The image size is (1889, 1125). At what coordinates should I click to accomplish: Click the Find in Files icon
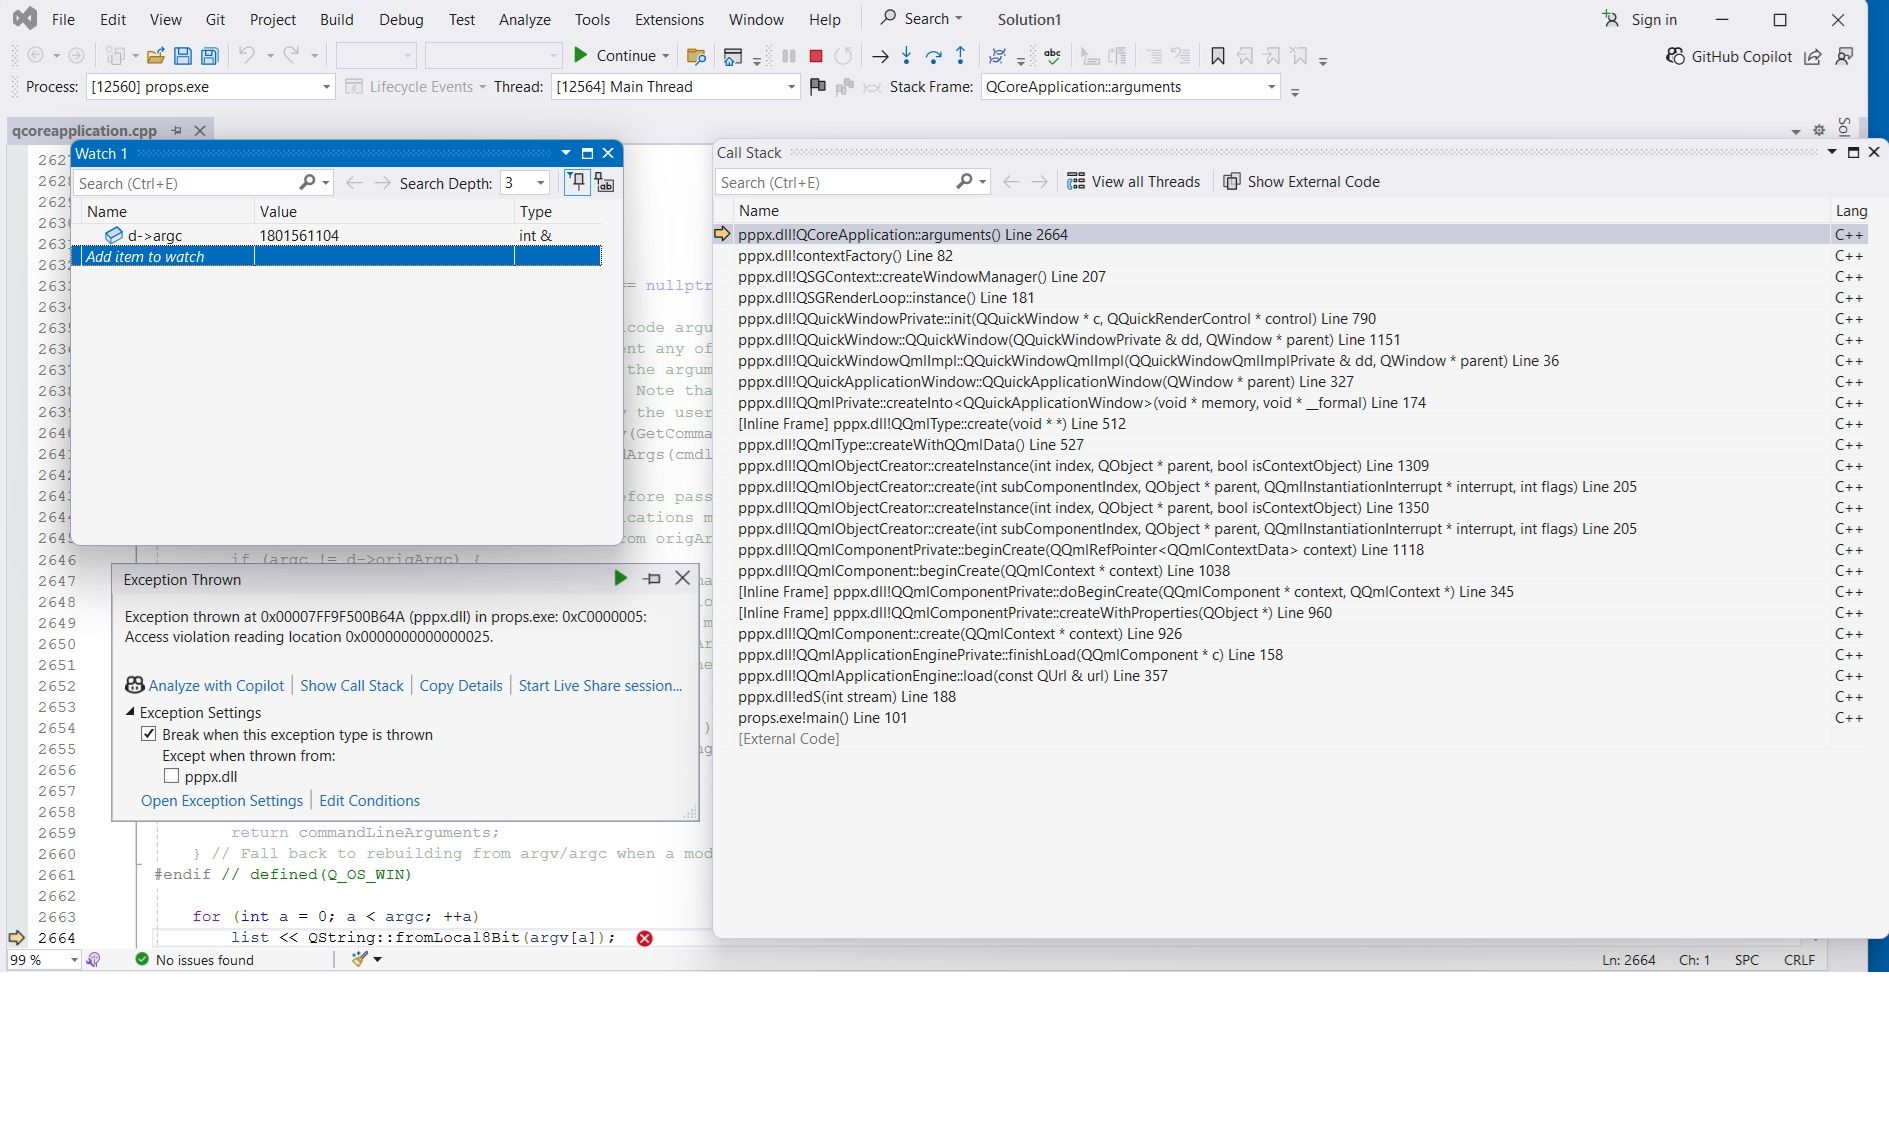[x=697, y=57]
